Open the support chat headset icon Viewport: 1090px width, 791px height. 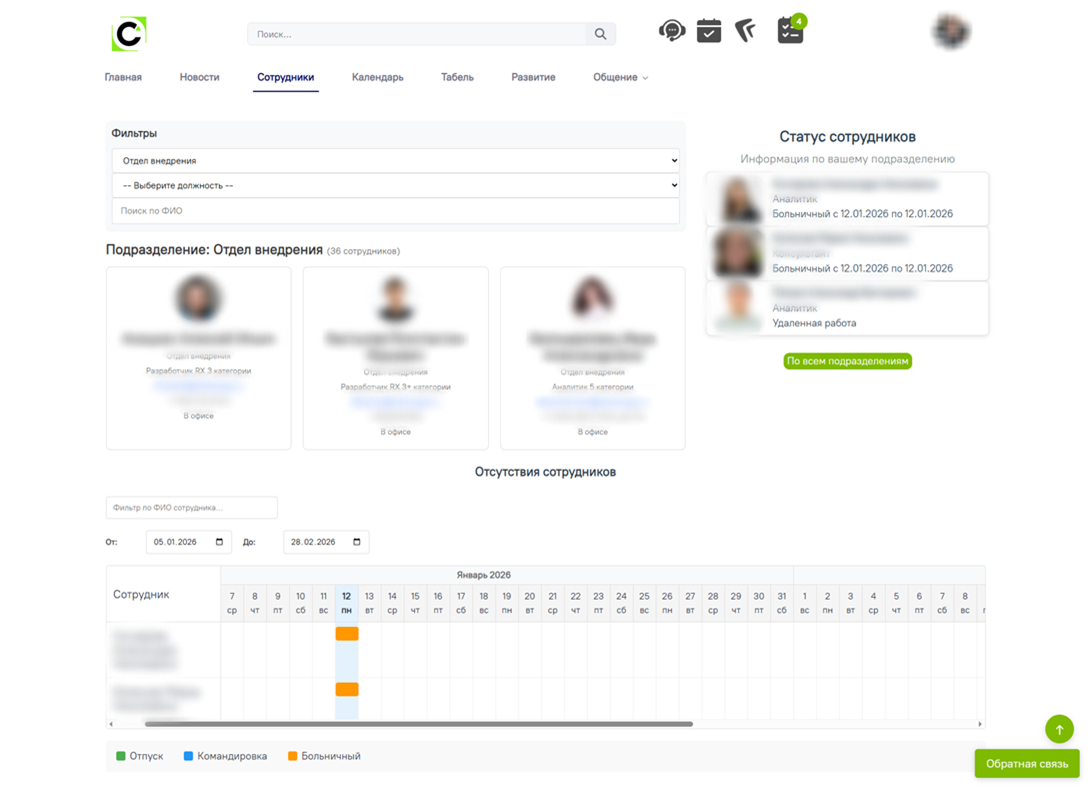point(672,31)
